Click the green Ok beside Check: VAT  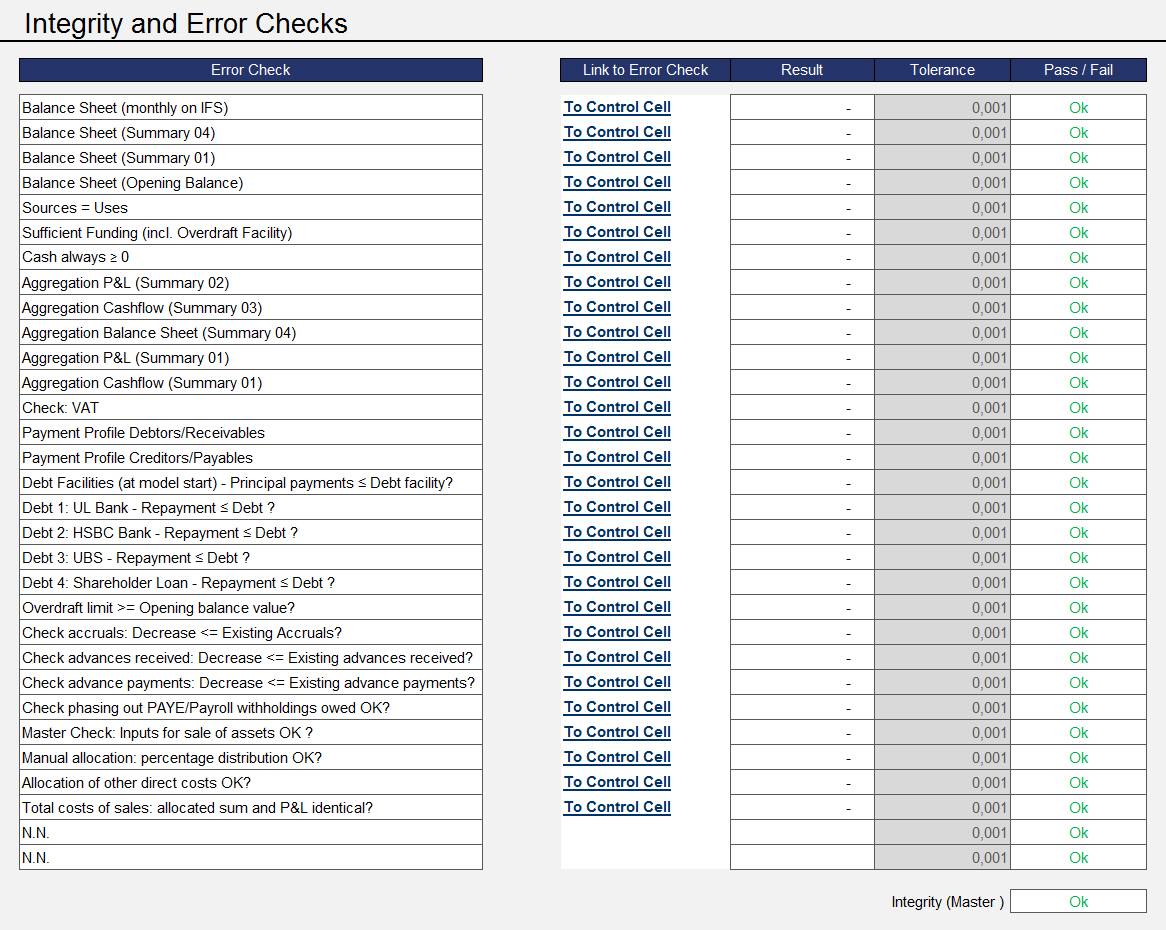1078,407
